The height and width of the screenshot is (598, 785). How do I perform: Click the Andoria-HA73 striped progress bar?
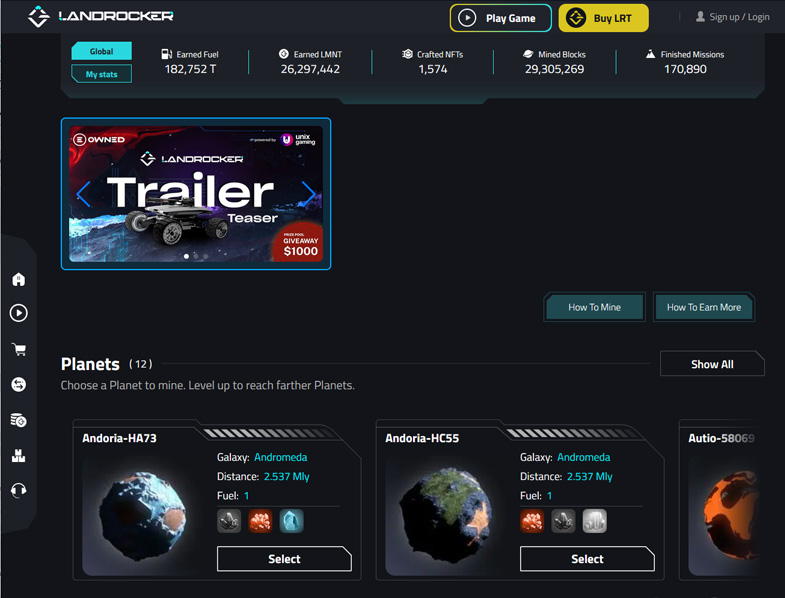pyautogui.click(x=271, y=433)
